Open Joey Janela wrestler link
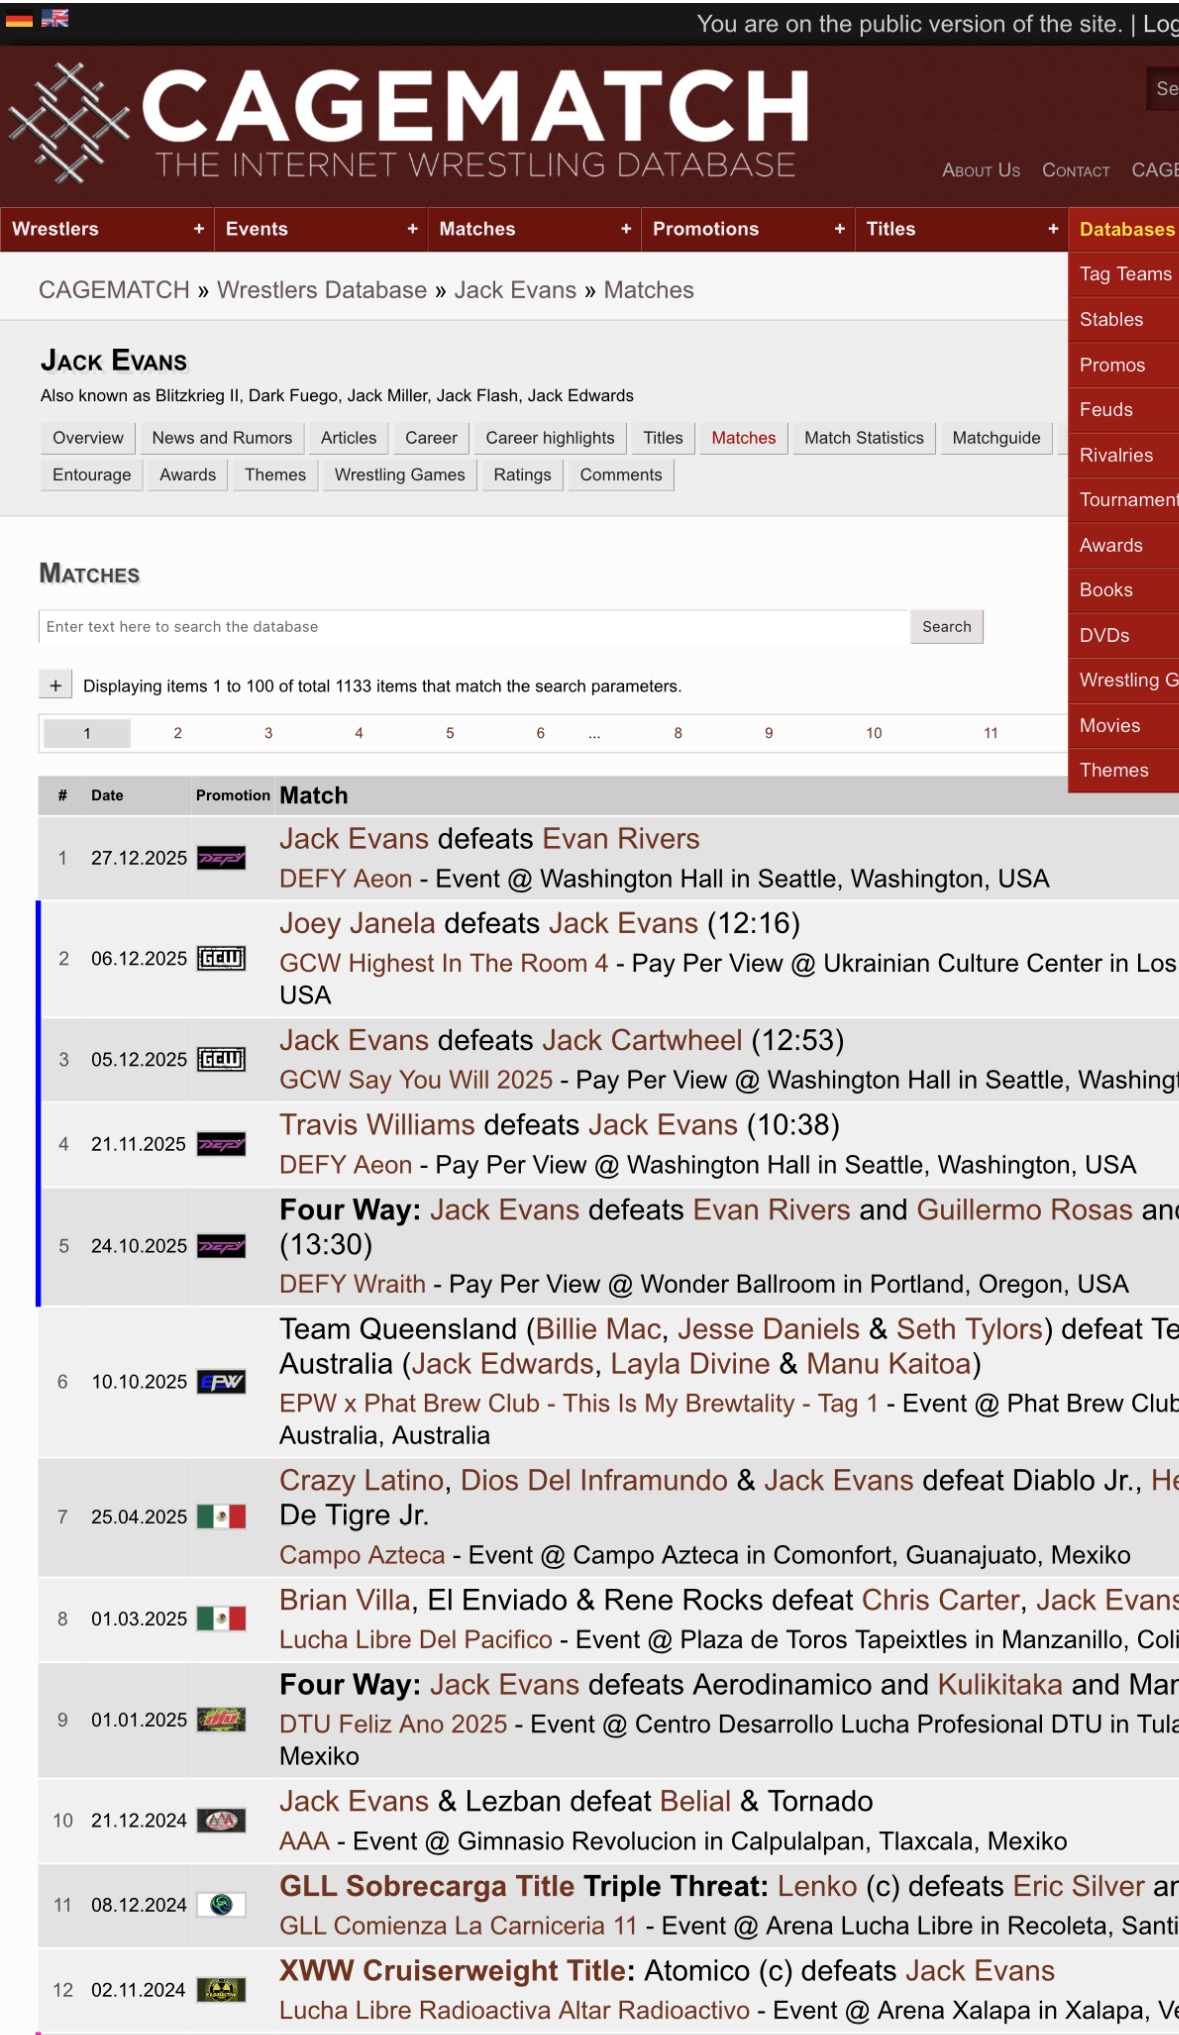Image resolution: width=1179 pixels, height=2035 pixels. tap(357, 923)
